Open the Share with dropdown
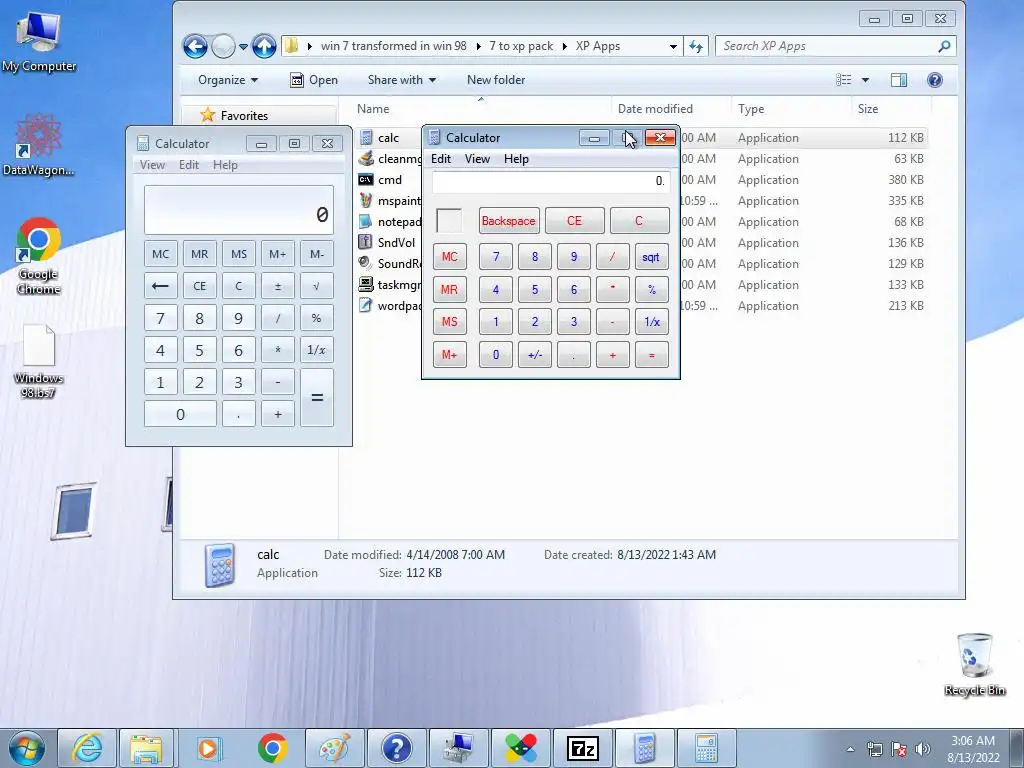This screenshot has height=768, width=1024. [x=402, y=80]
